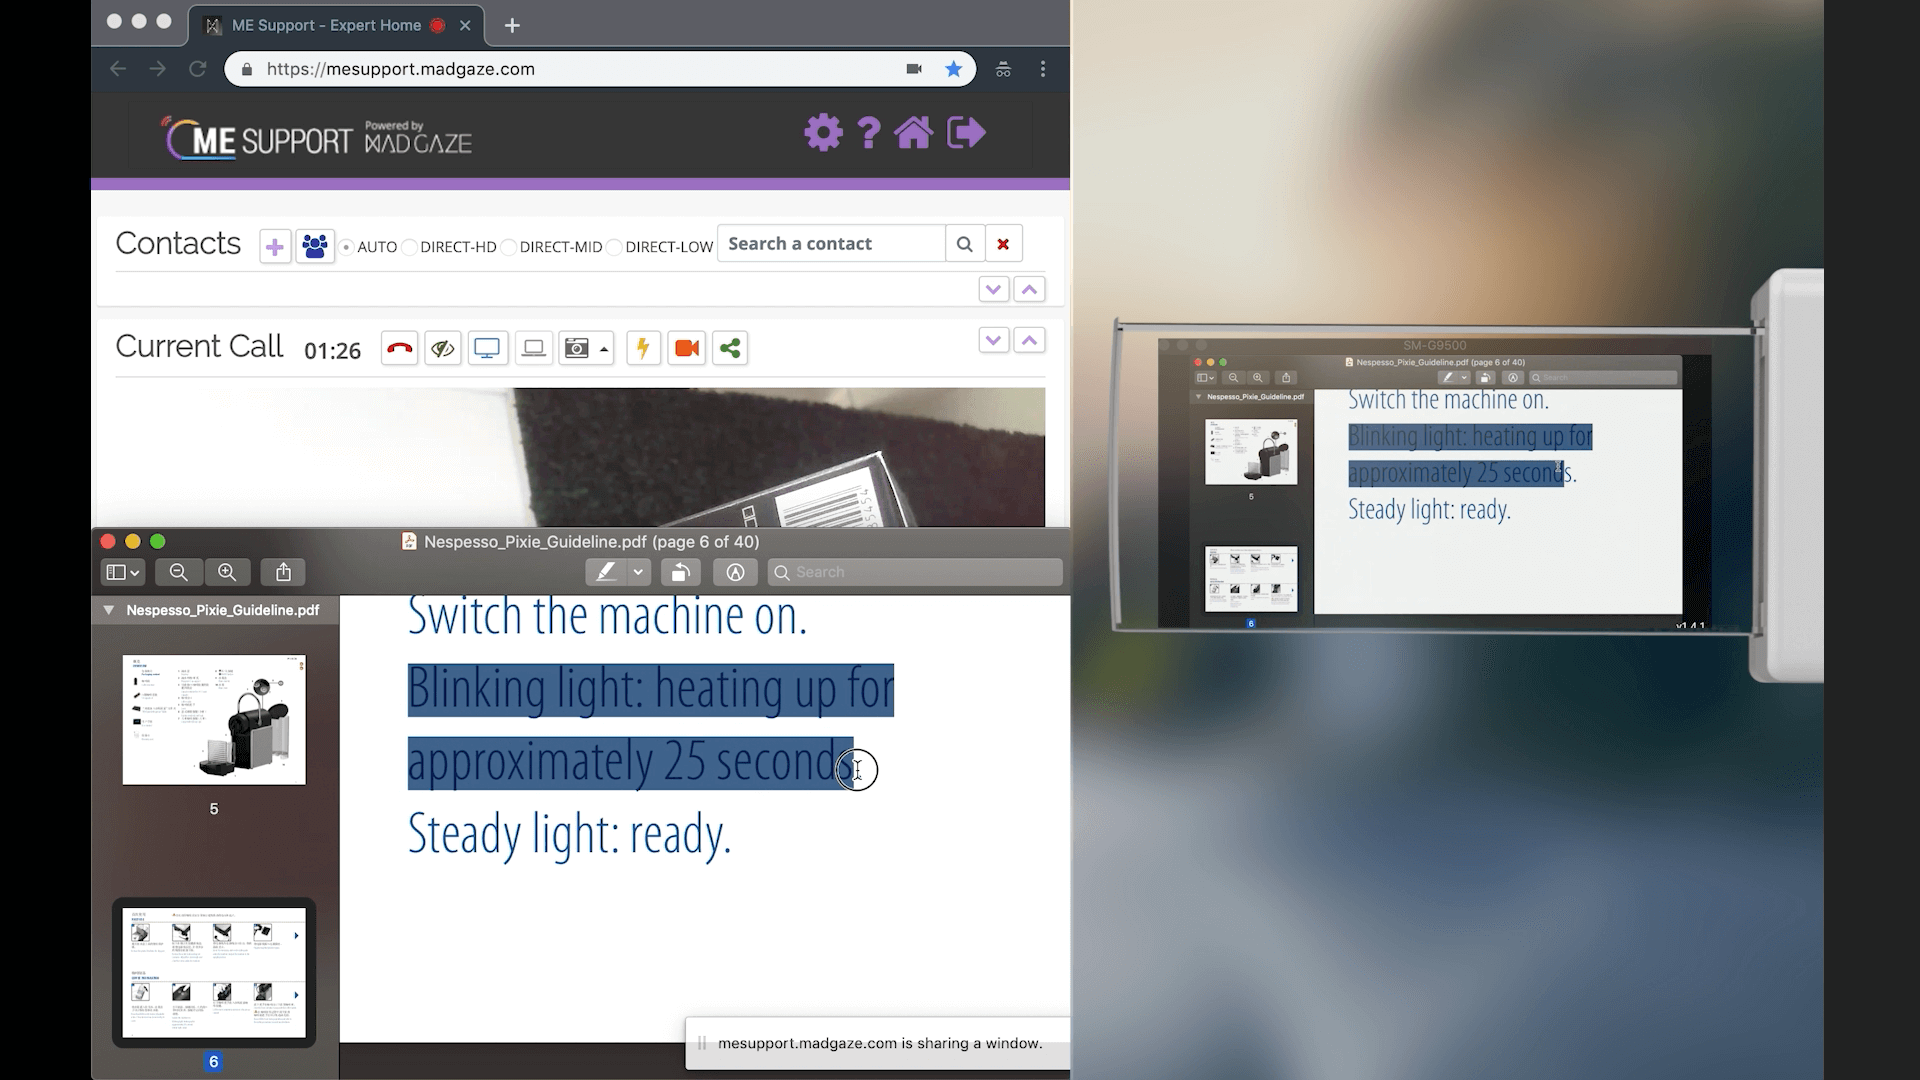This screenshot has height=1080, width=1920.
Task: Click the 'Steady light: ready.' text line
Action: 570,834
